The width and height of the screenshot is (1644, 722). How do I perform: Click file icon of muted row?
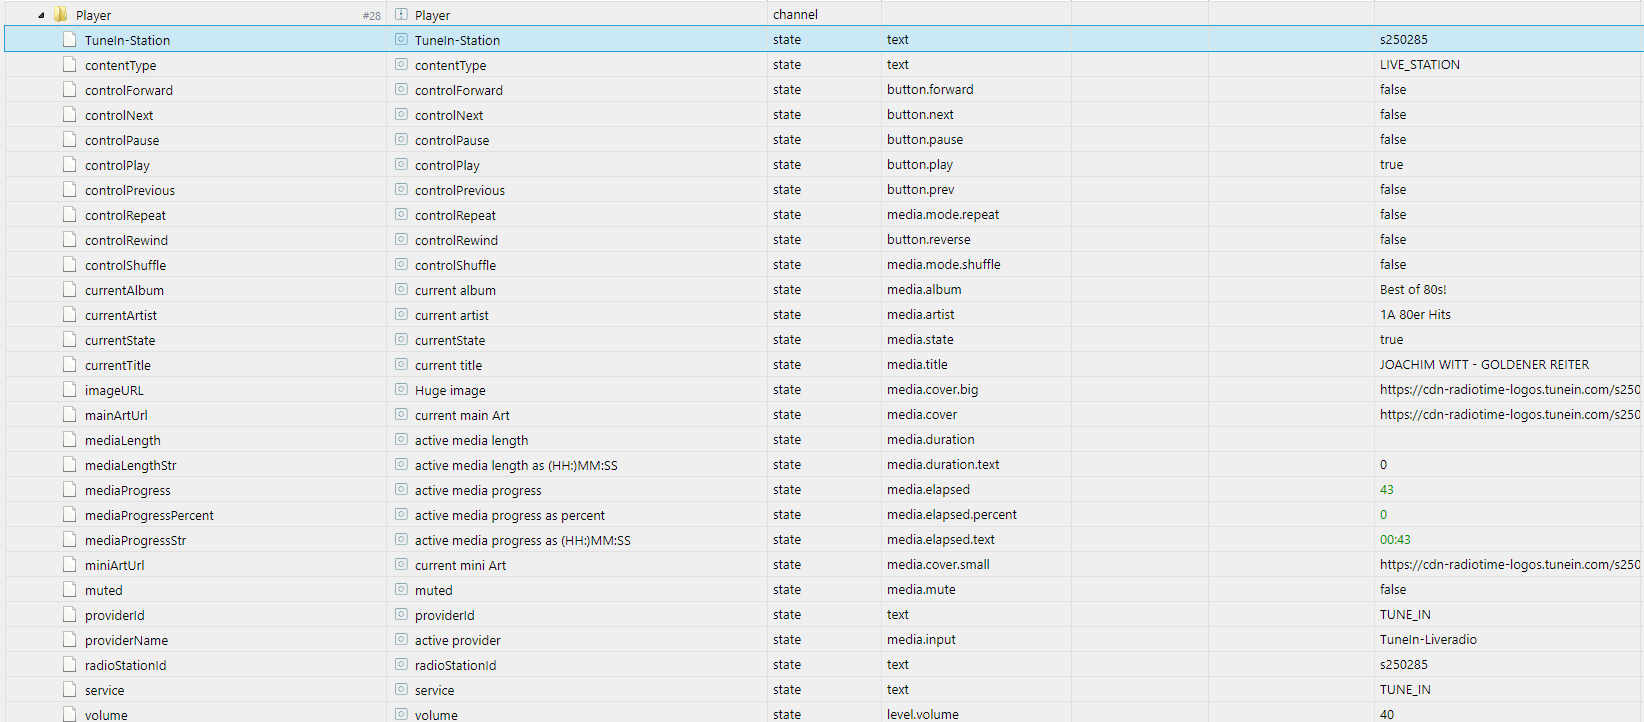pos(69,590)
